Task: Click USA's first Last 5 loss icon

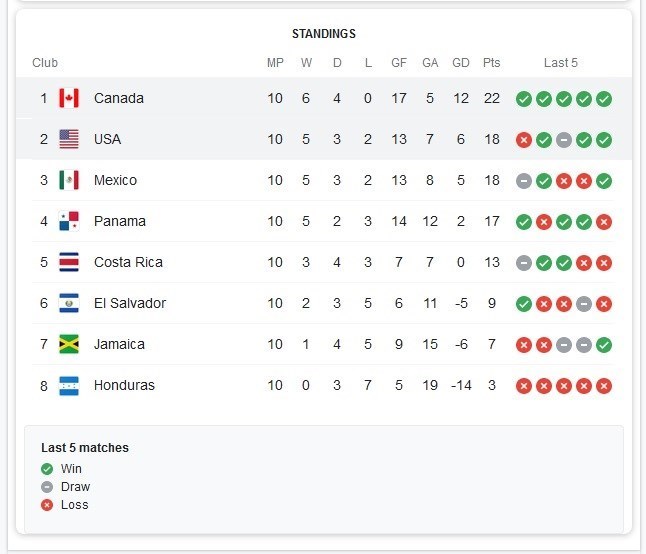Action: pos(524,140)
